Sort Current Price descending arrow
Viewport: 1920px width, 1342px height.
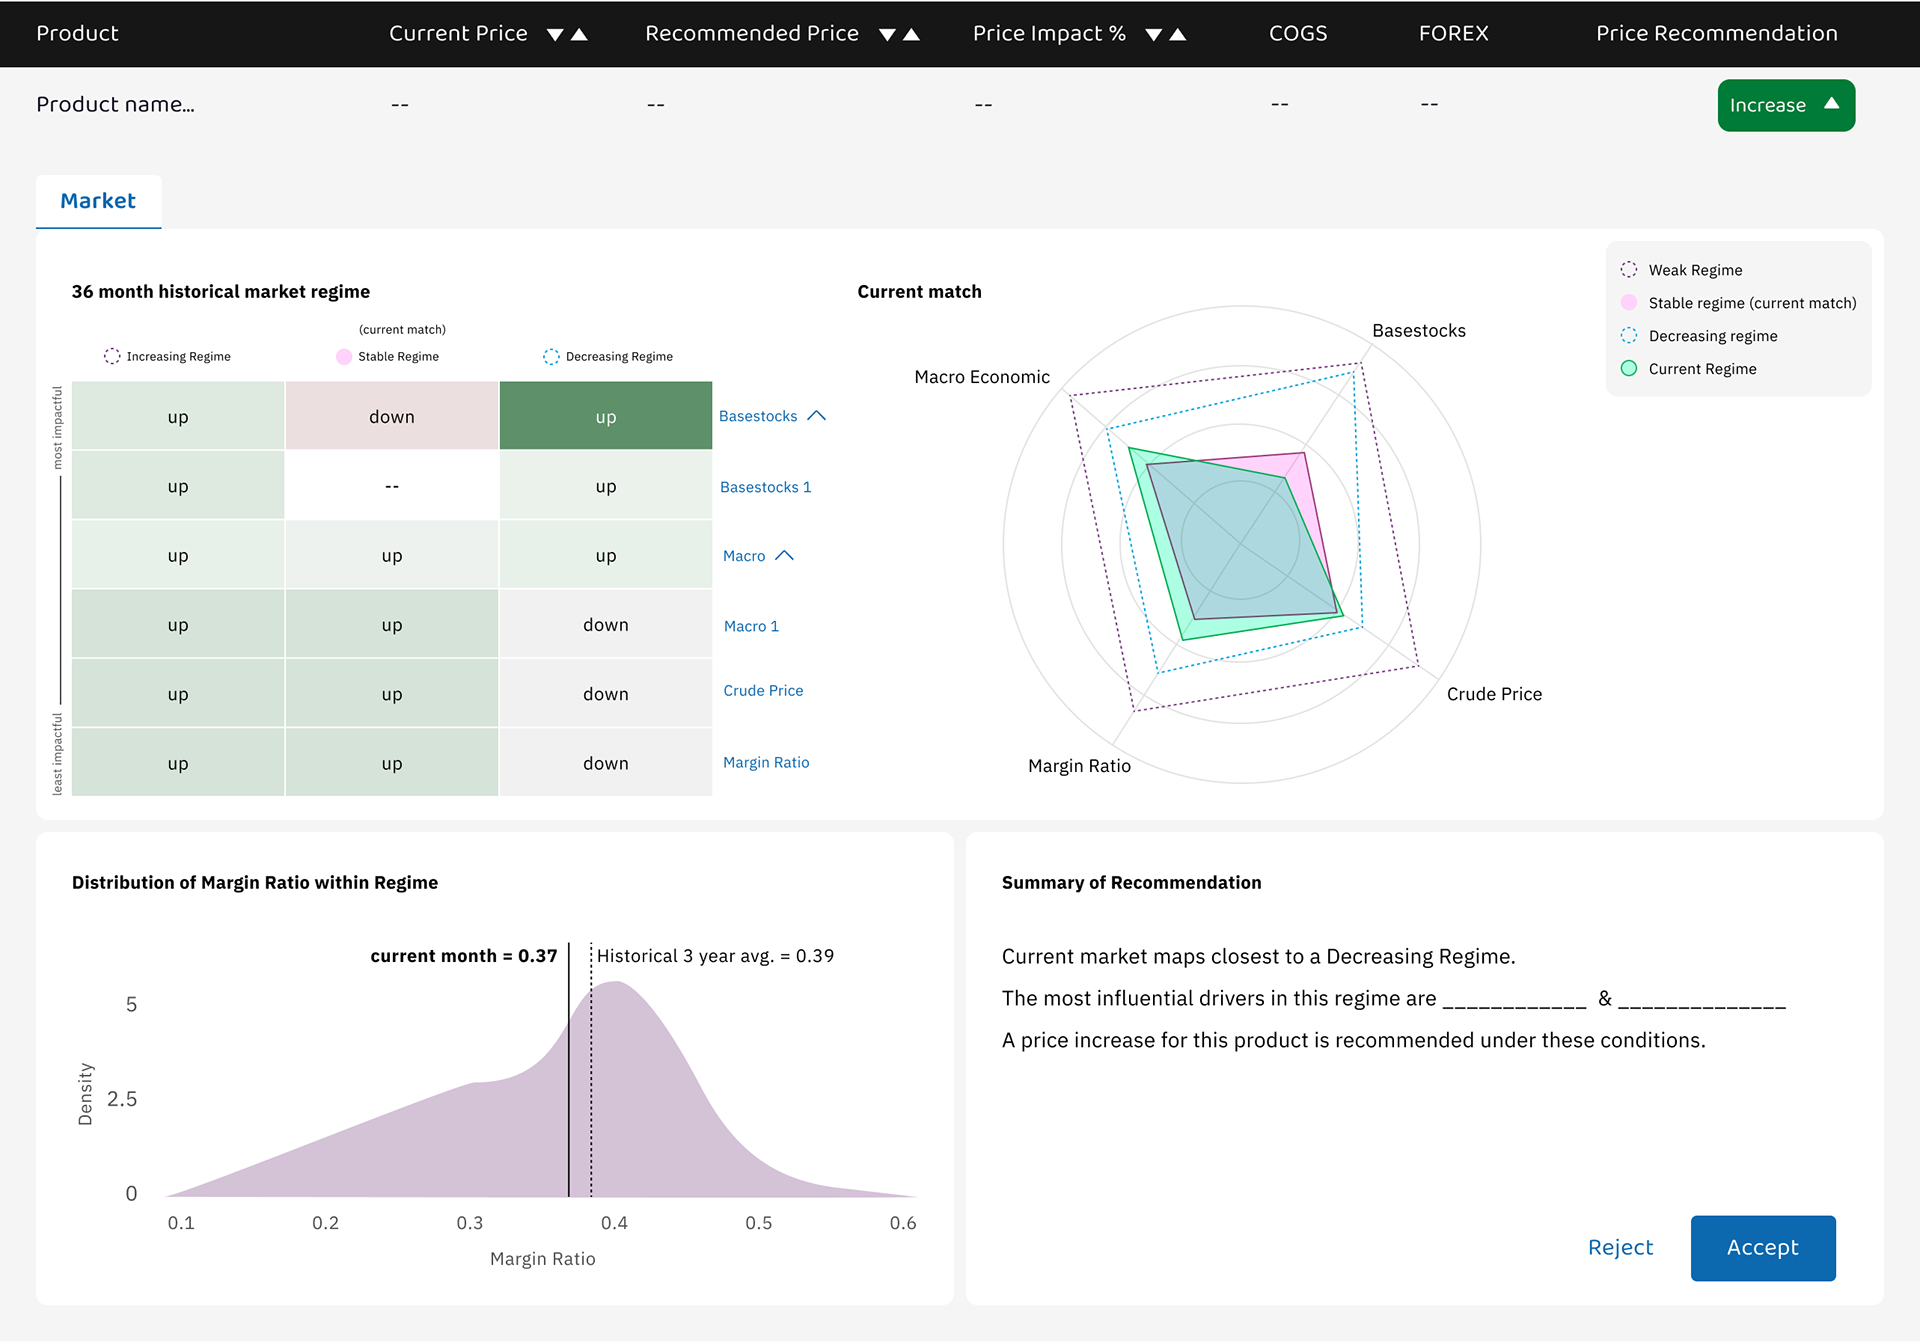click(555, 35)
